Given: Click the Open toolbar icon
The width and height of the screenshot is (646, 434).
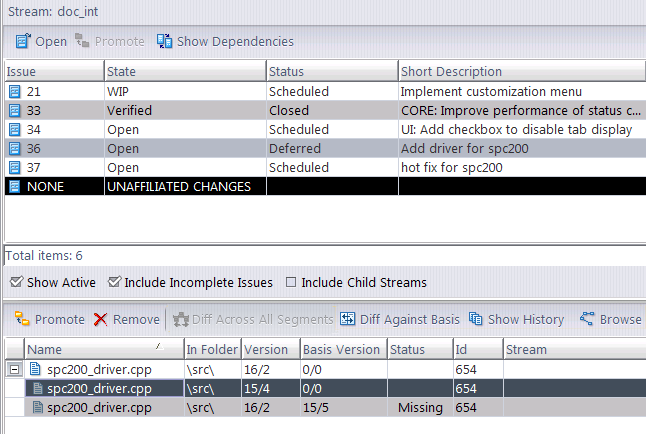Looking at the screenshot, I should [23, 41].
